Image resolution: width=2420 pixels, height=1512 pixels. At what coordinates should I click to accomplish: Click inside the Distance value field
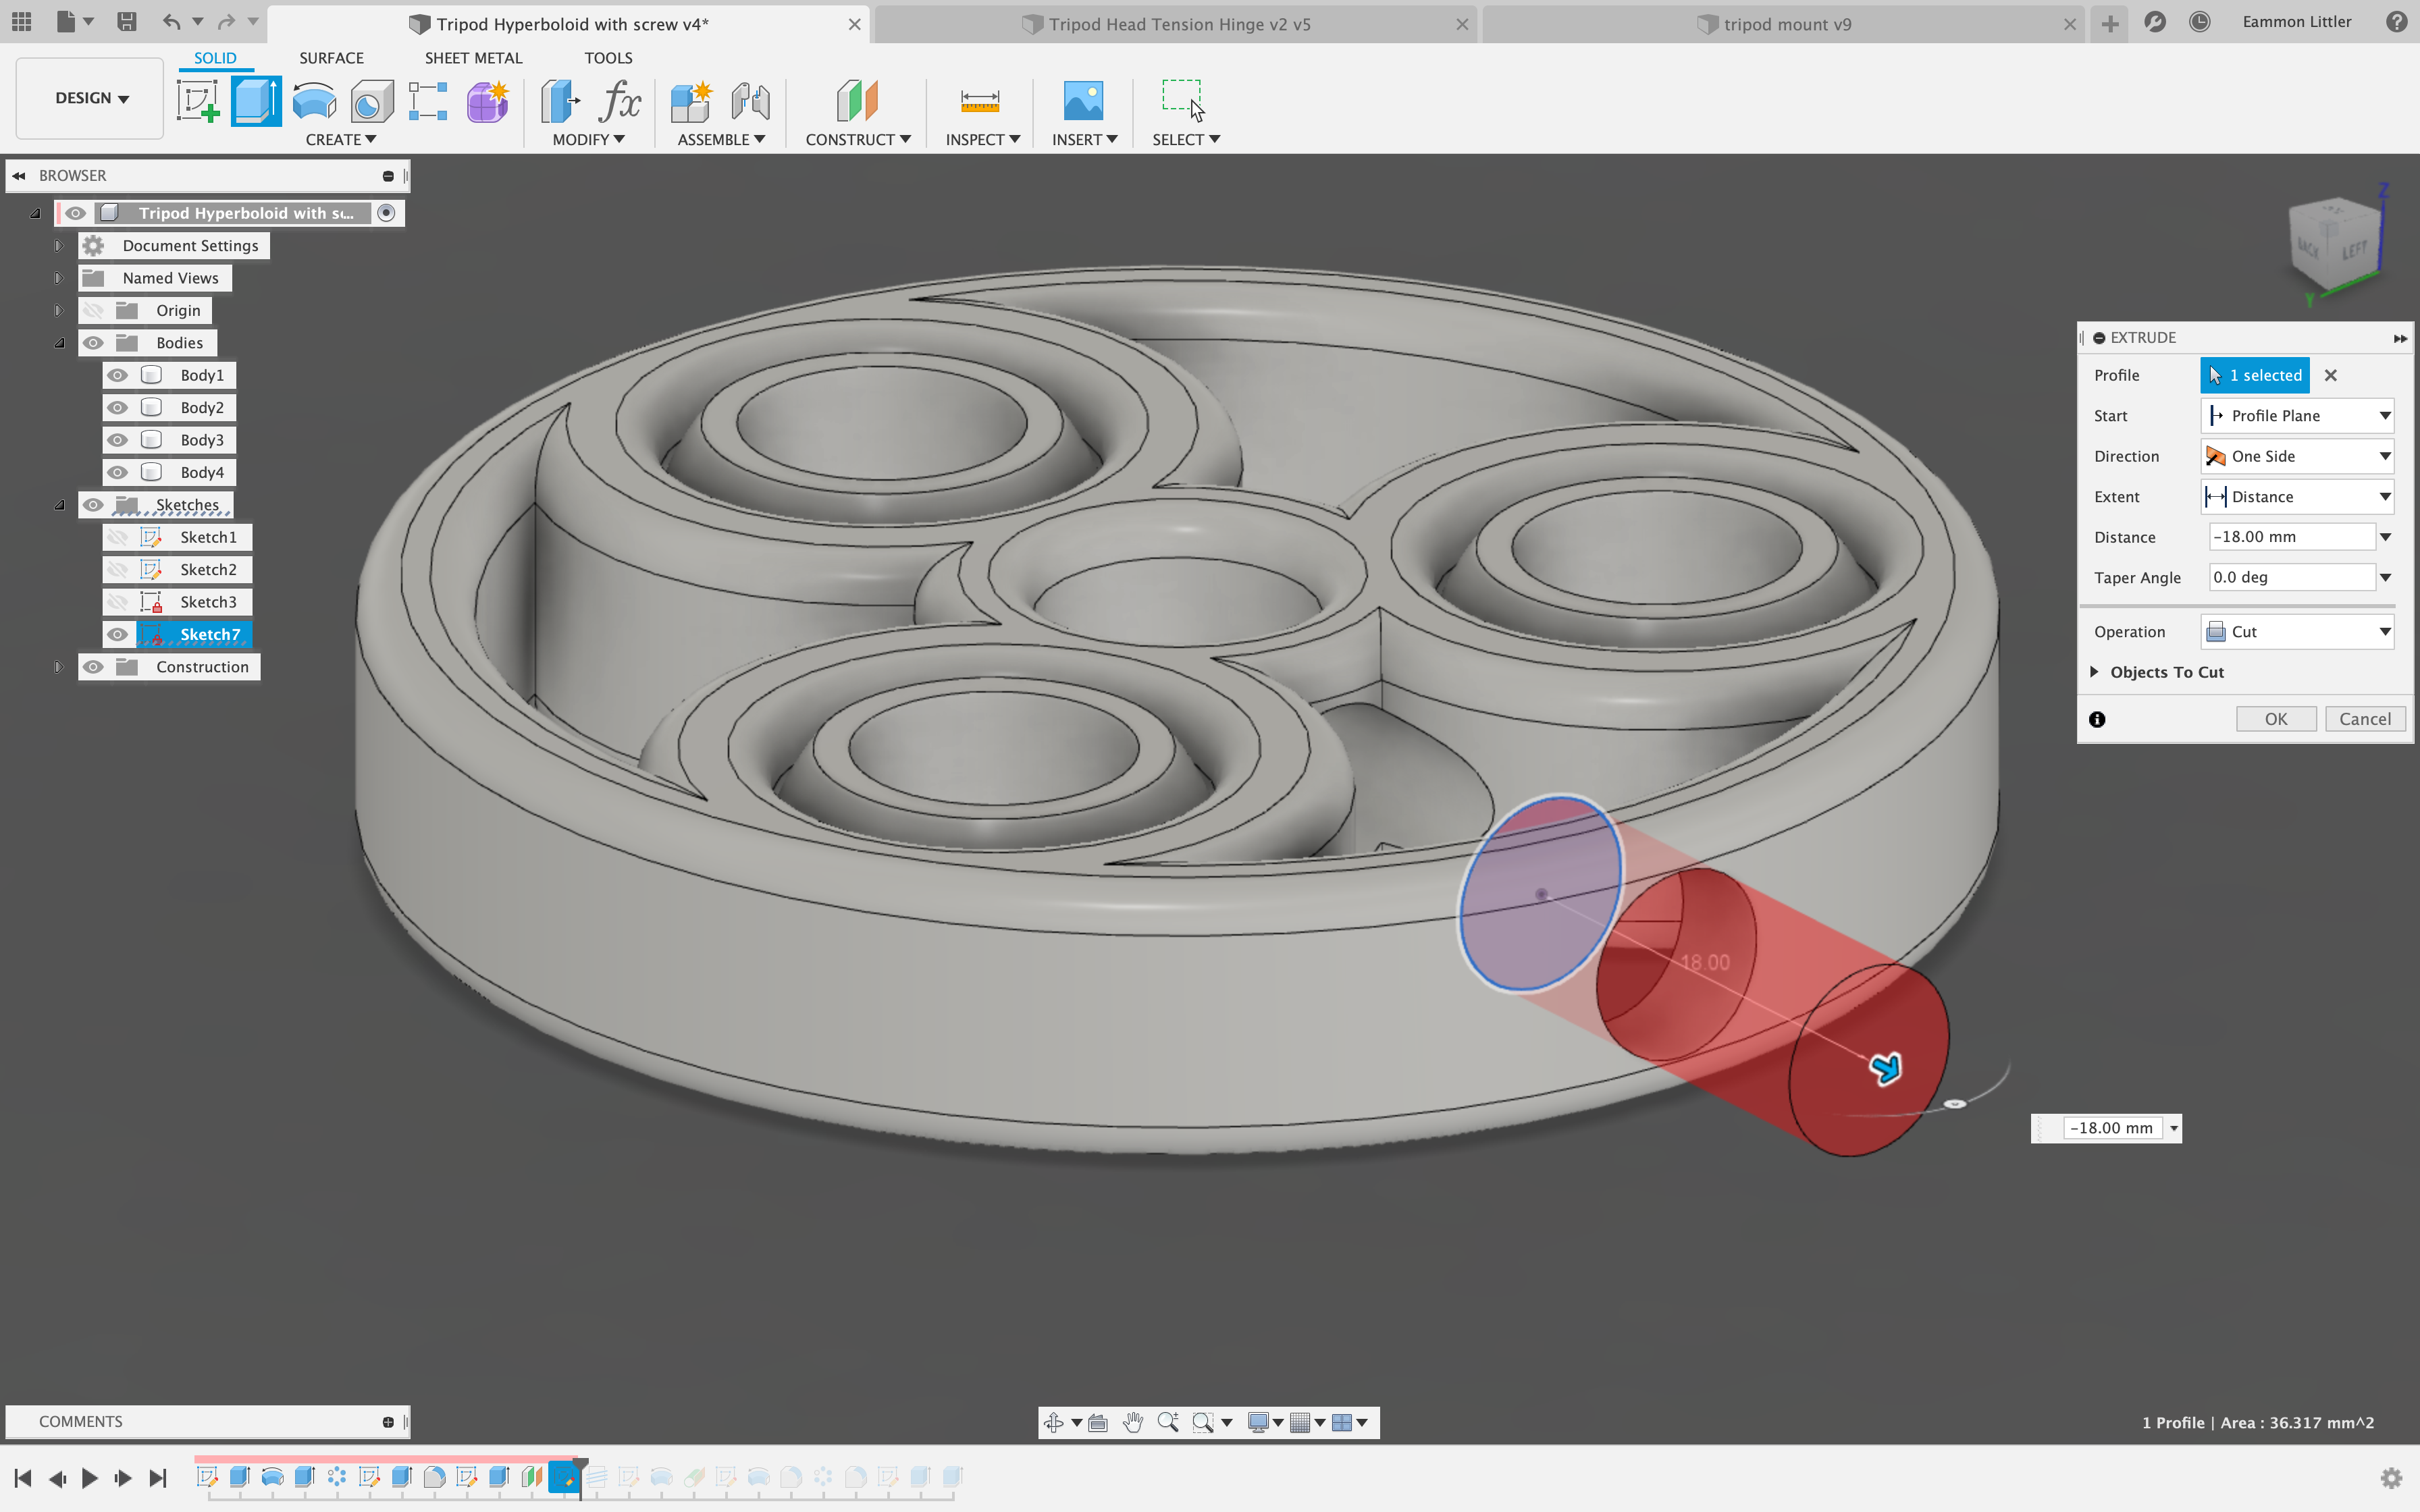click(x=2290, y=536)
